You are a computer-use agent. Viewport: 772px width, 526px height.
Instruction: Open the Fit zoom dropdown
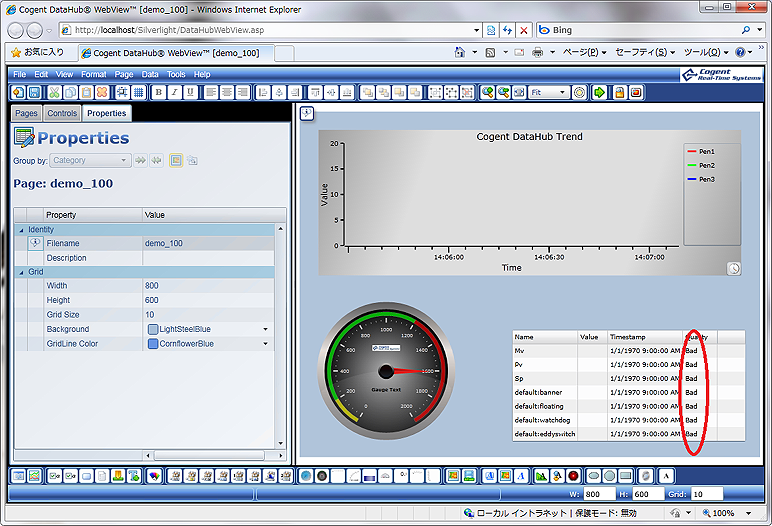548,92
